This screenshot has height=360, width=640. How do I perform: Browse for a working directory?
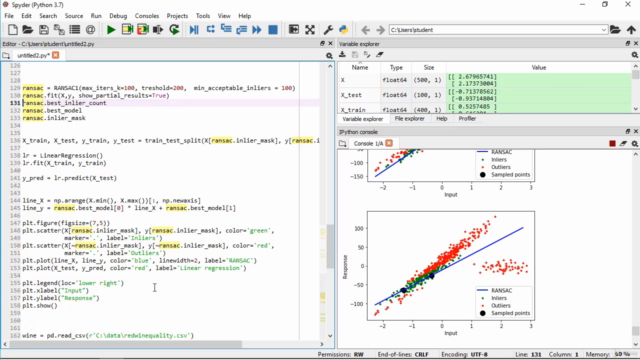[x=615, y=30]
